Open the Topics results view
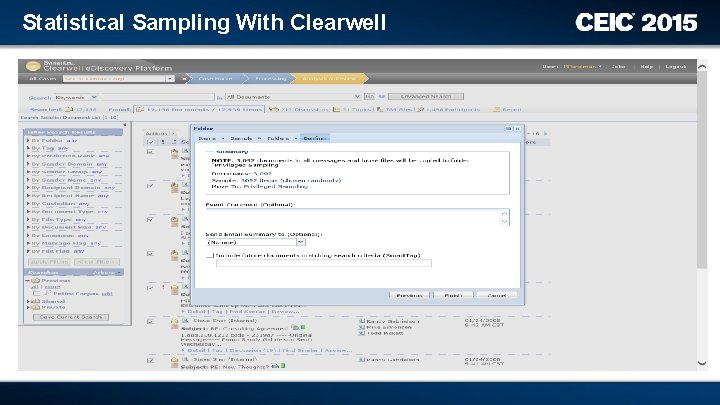This screenshot has height=405, width=720. (353, 110)
